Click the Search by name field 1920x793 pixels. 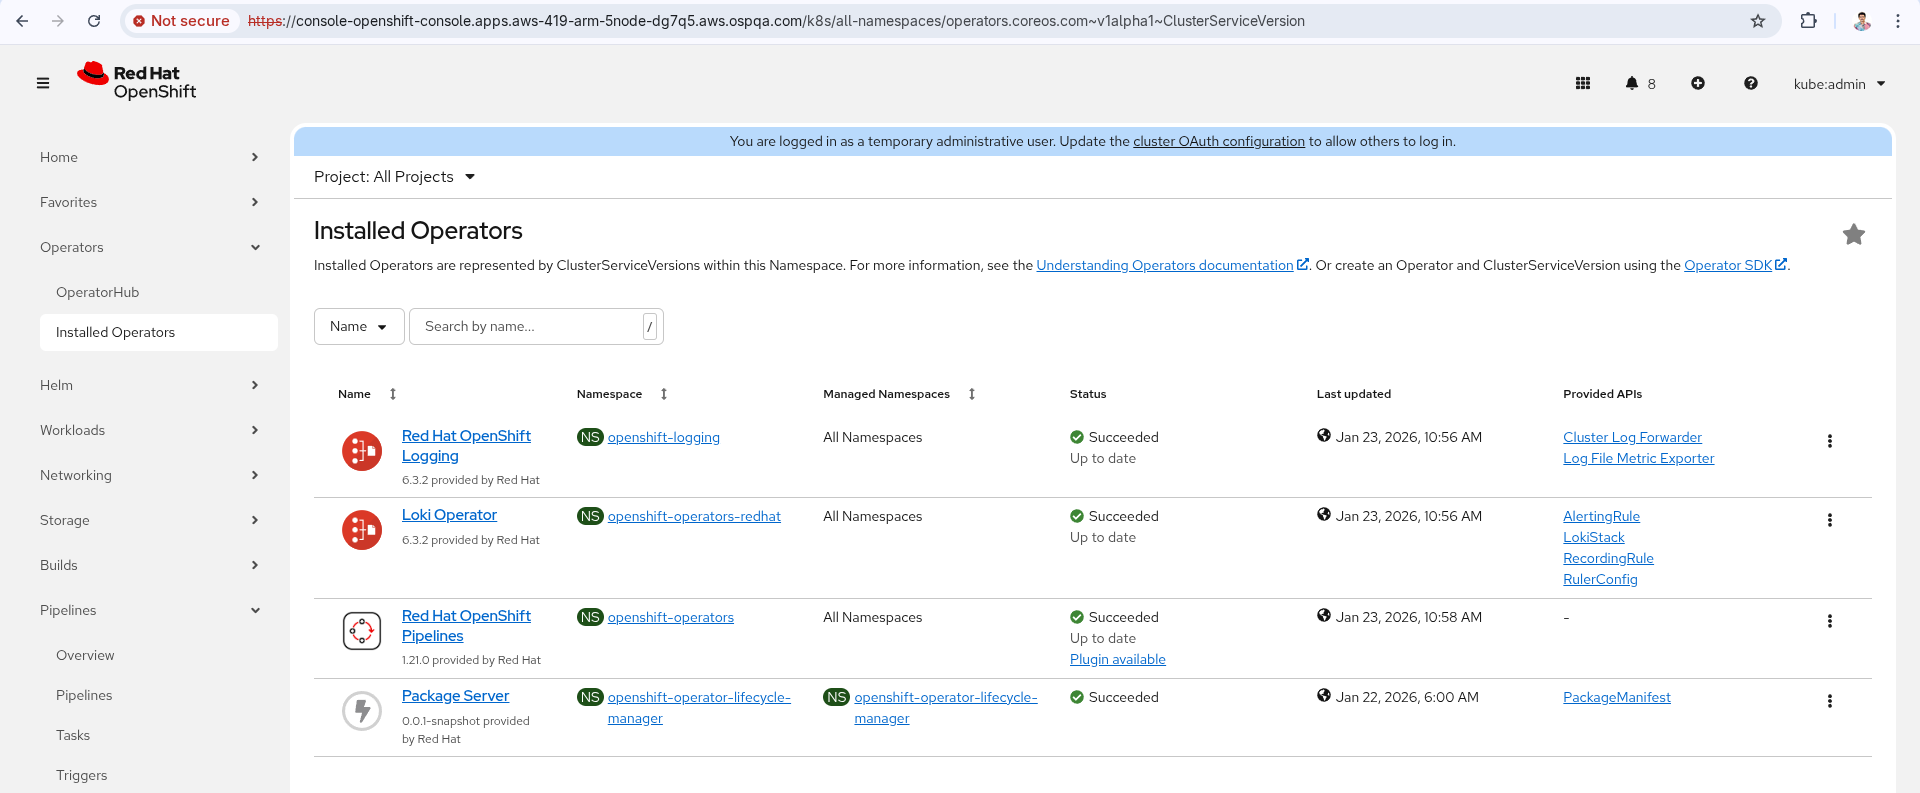point(530,327)
